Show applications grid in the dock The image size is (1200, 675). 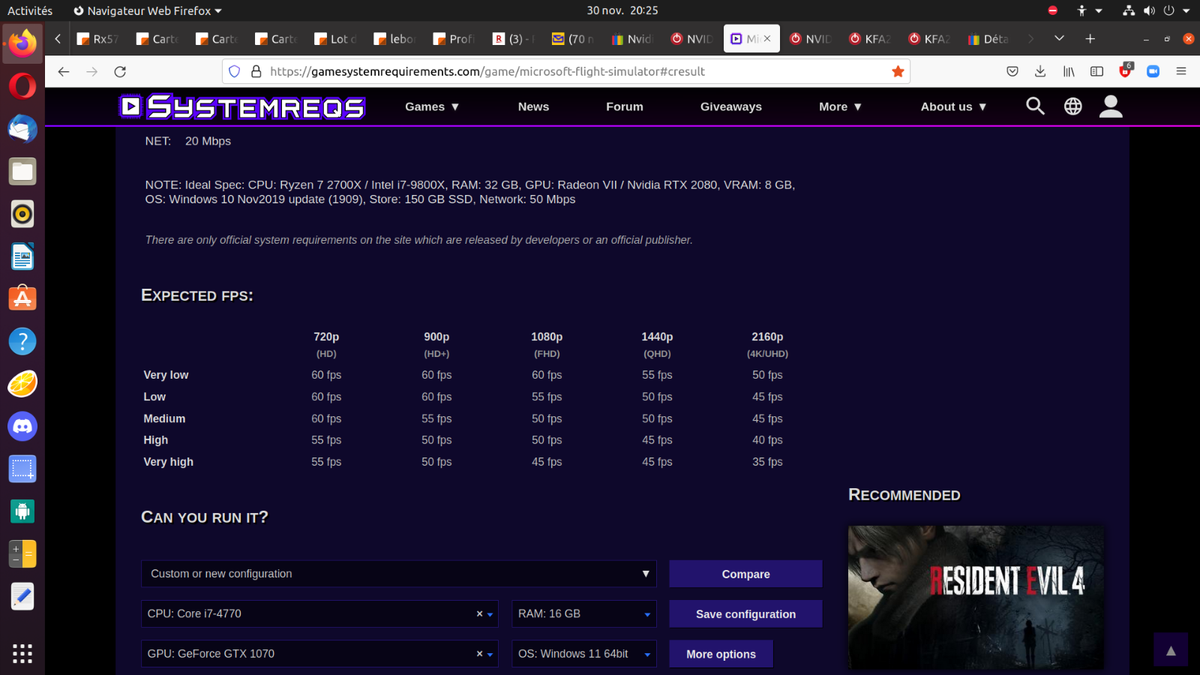(x=22, y=654)
